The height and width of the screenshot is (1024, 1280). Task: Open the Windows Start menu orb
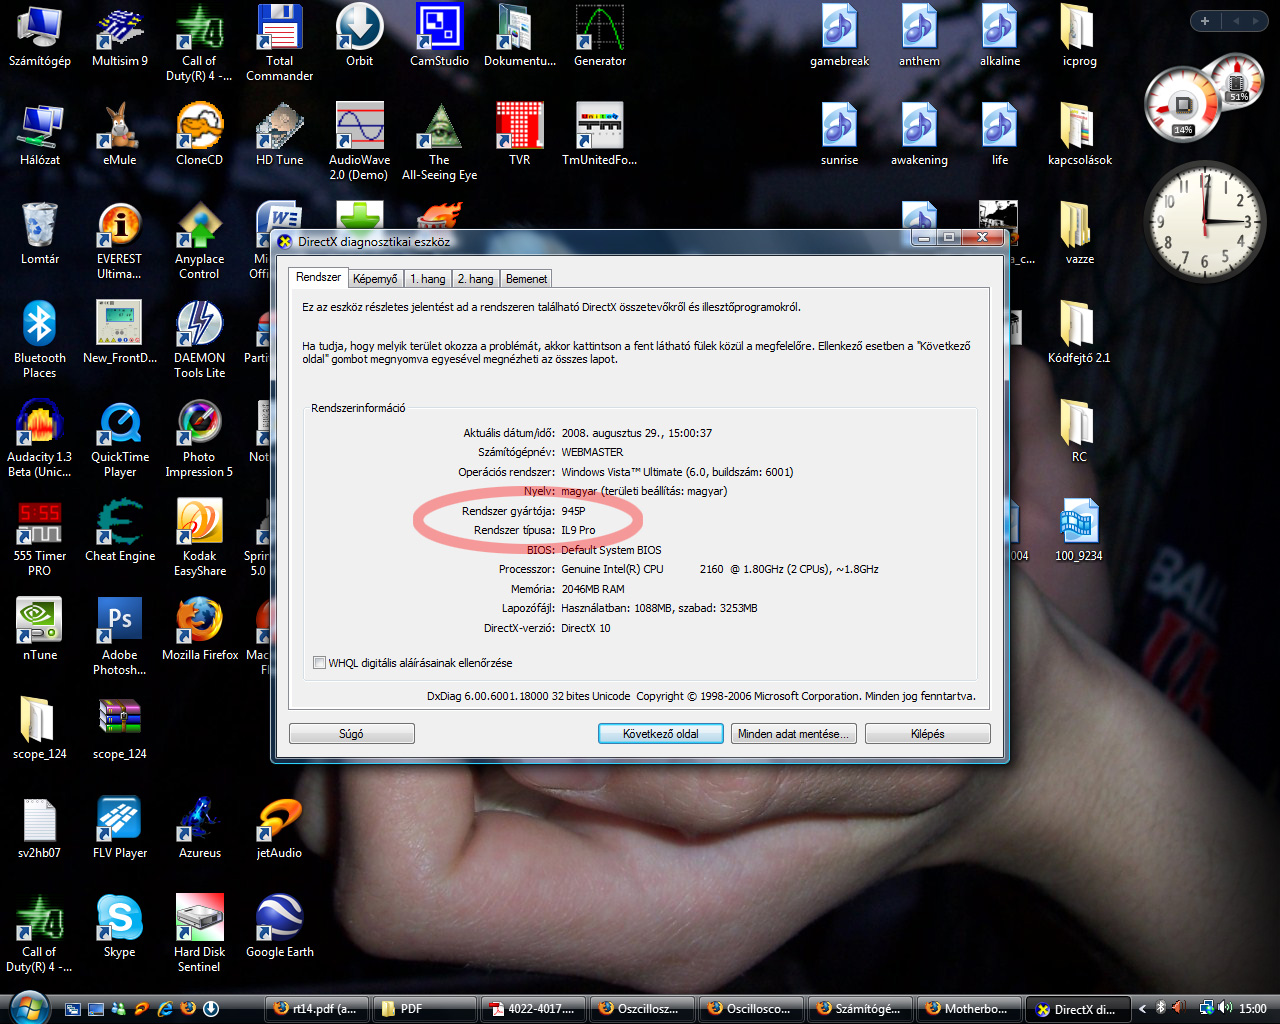28,1008
